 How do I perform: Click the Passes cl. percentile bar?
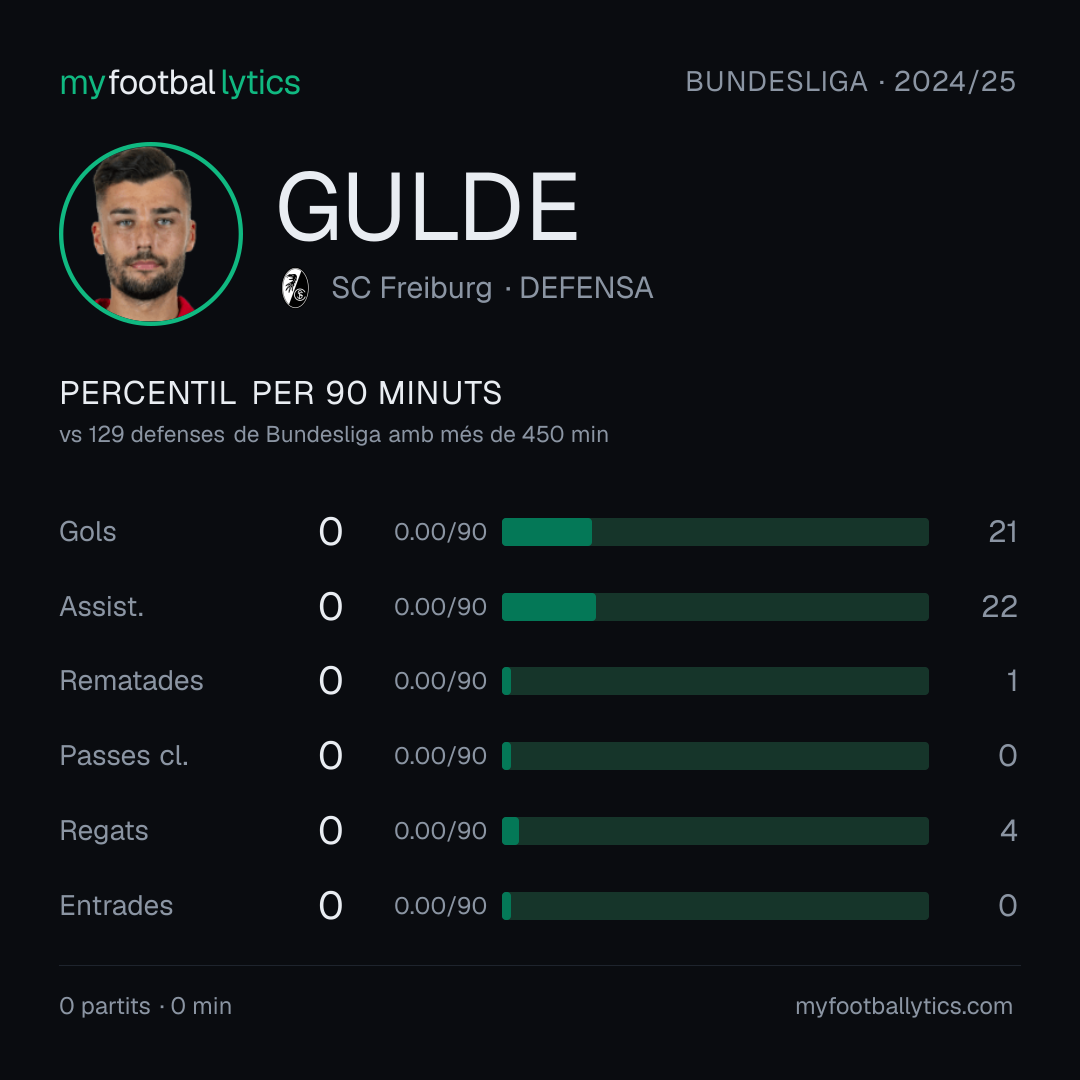[715, 756]
